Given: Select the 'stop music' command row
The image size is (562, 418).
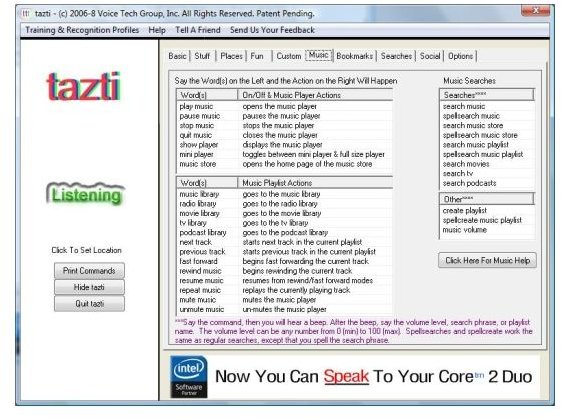Looking at the screenshot, I should tap(285, 126).
